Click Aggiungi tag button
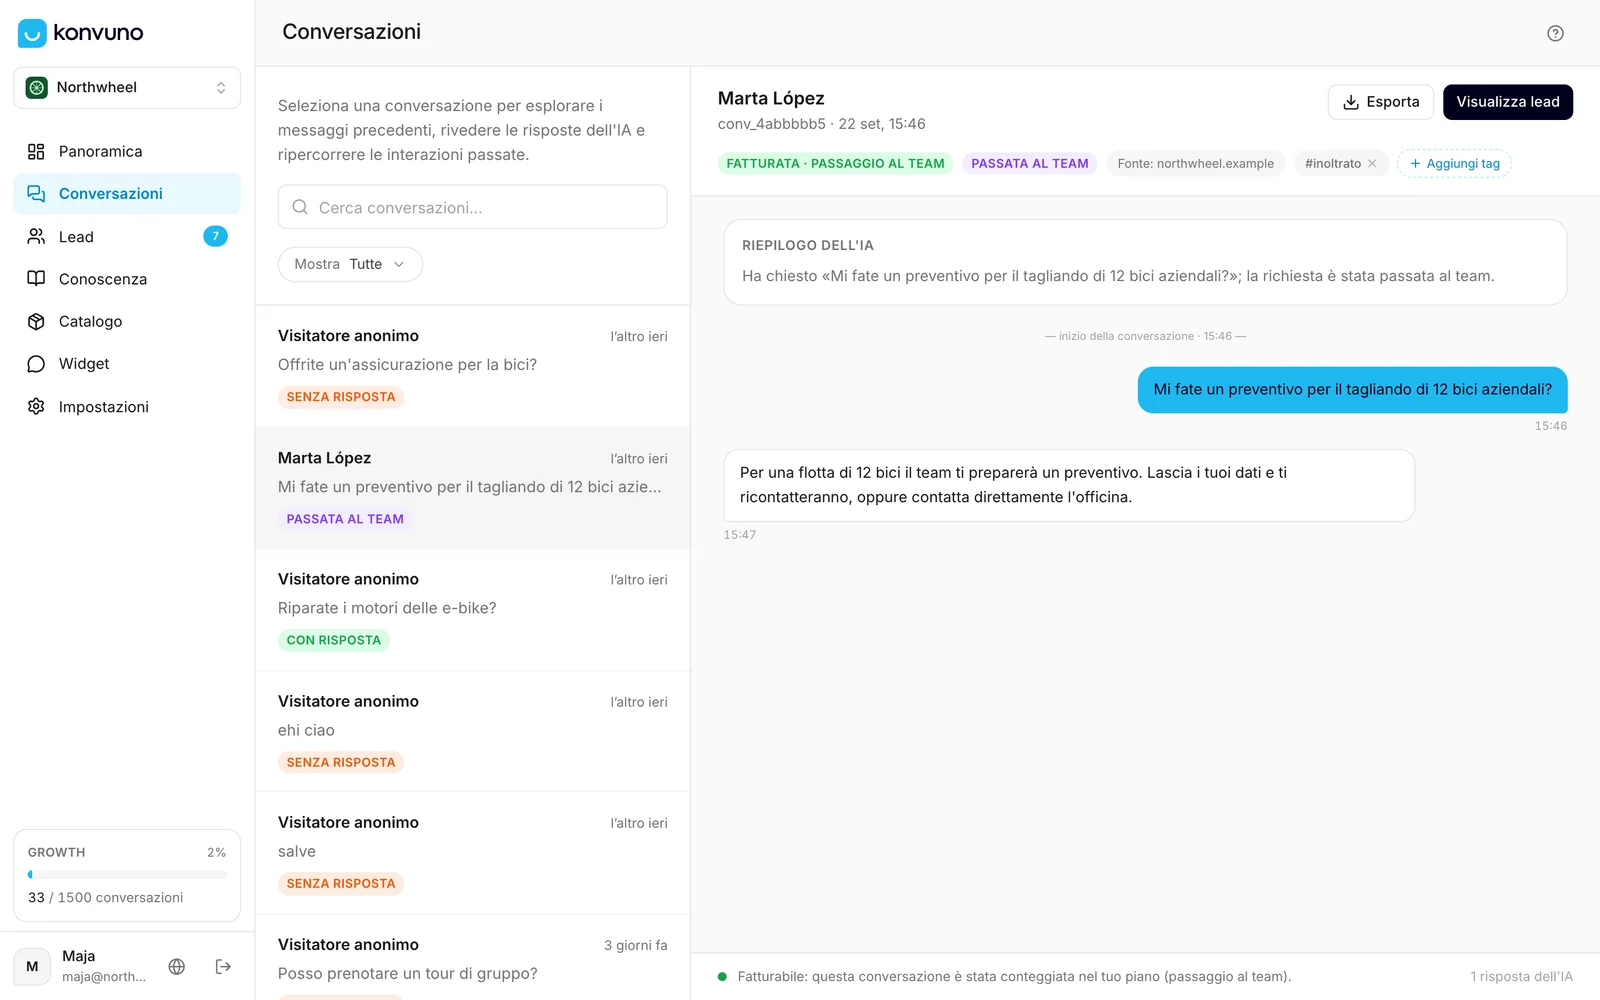The image size is (1600, 1000). coord(1454,164)
